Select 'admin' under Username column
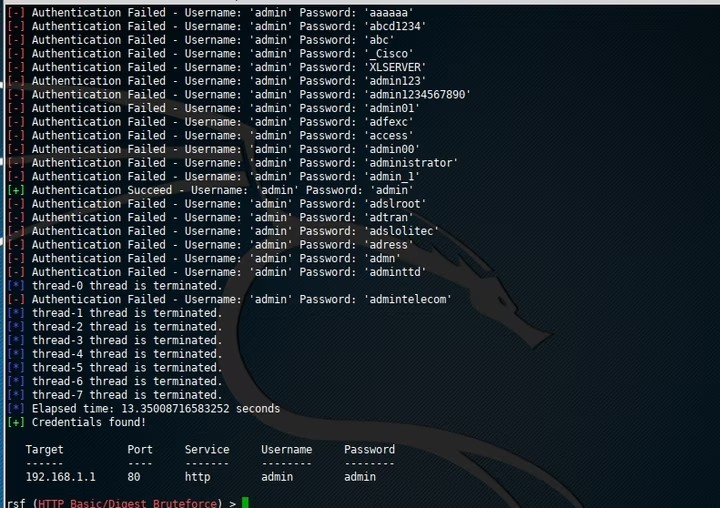Screen dimensions: 720x508 (x=277, y=477)
